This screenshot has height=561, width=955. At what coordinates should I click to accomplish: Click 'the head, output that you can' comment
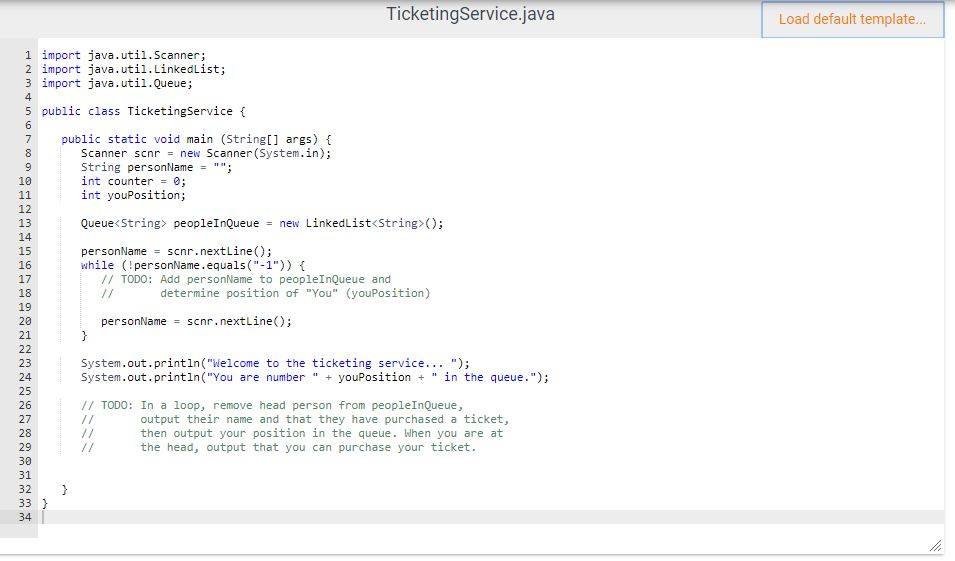pyautogui.click(x=278, y=448)
